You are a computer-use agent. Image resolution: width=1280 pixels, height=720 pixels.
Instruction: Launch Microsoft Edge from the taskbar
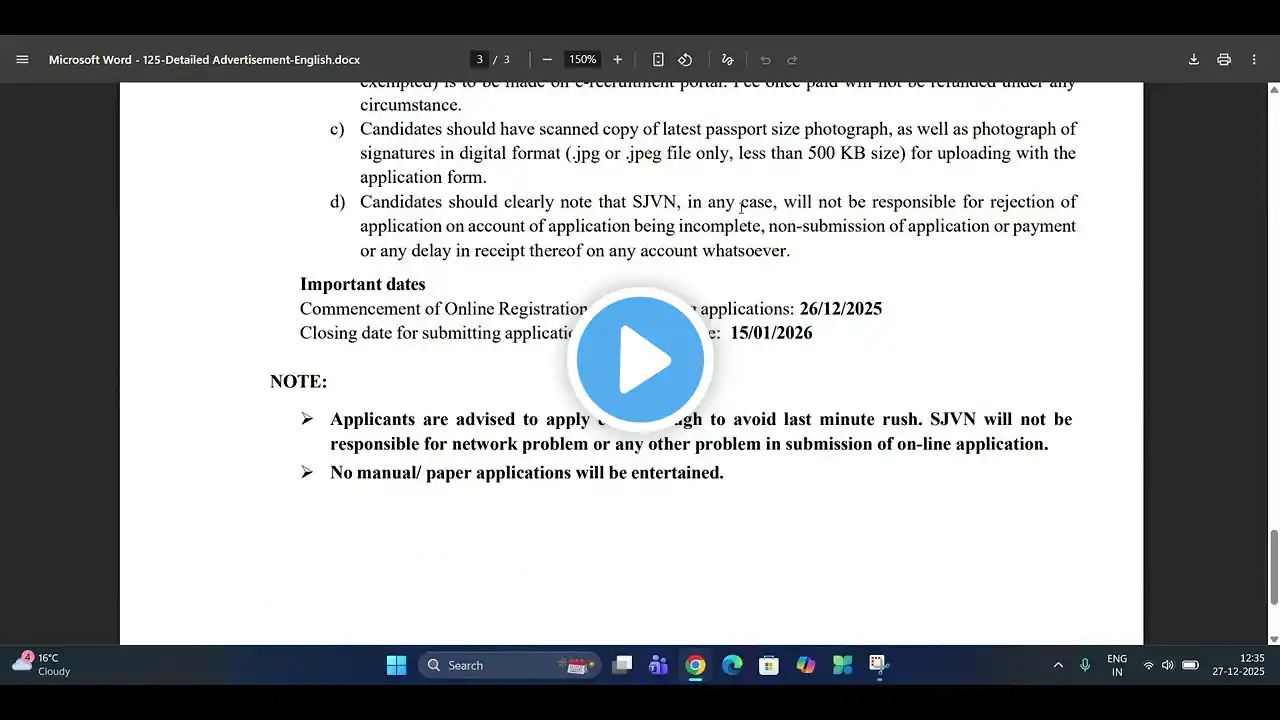pos(732,665)
